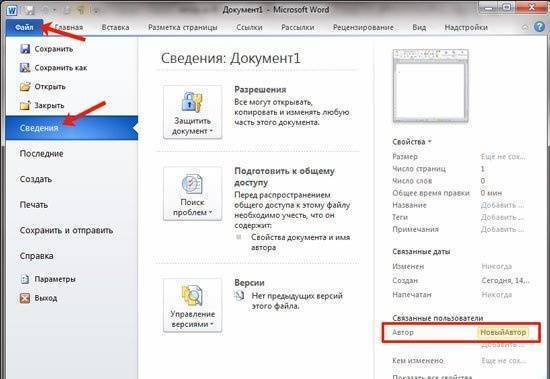
Task: Click the Выход red X icon
Action: tap(25, 298)
